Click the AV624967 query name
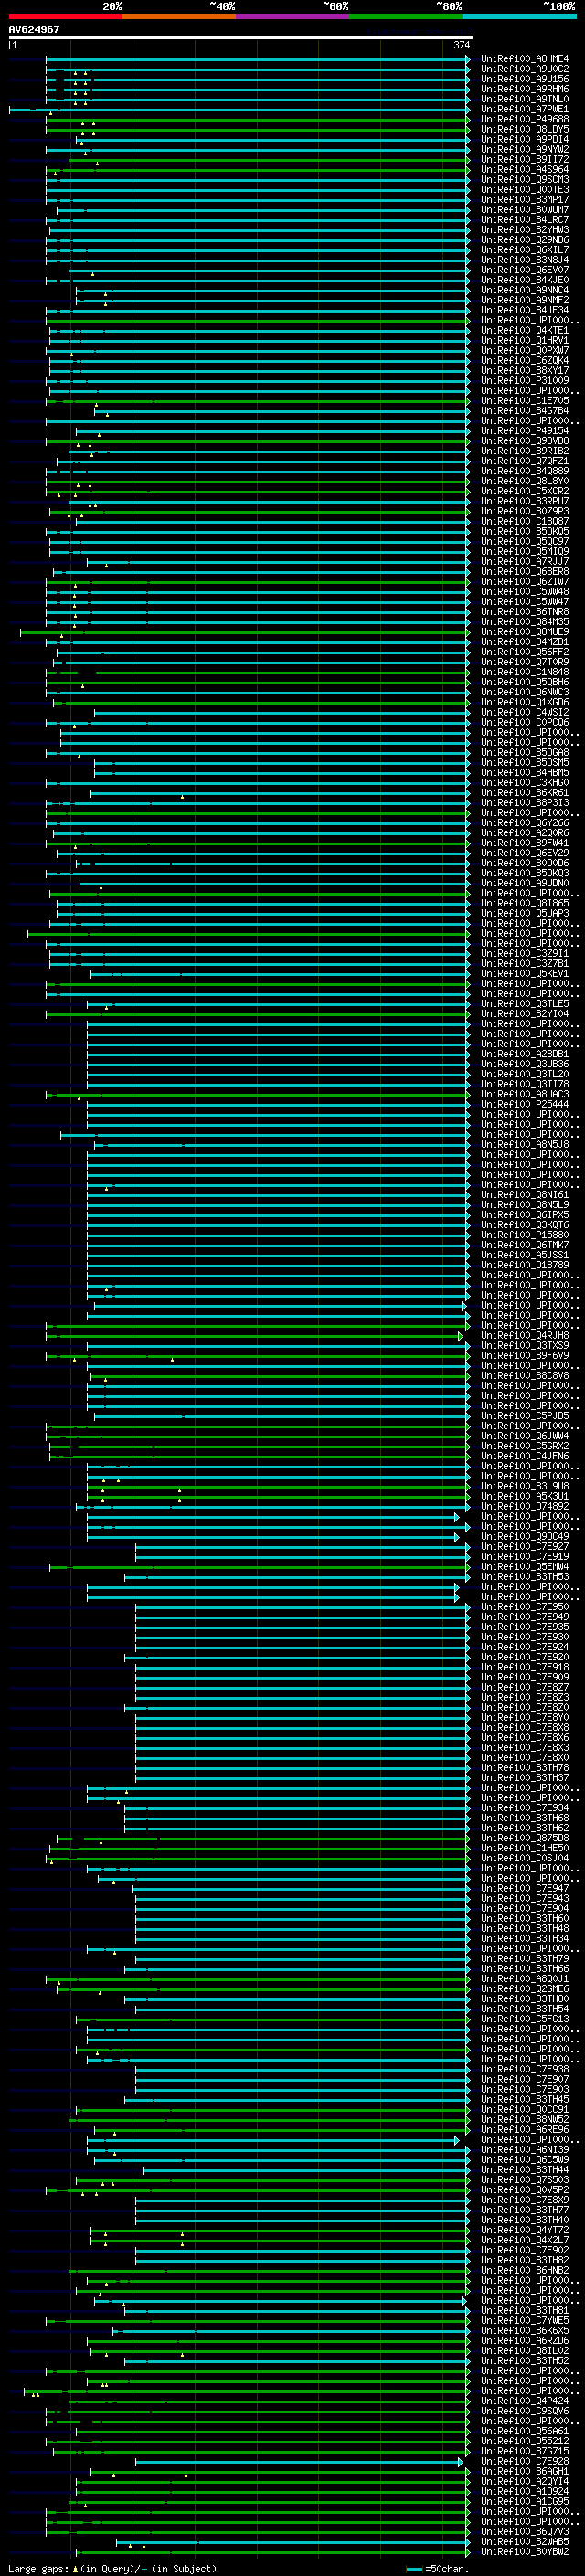Image resolution: width=585 pixels, height=2576 pixels. pyautogui.click(x=34, y=29)
